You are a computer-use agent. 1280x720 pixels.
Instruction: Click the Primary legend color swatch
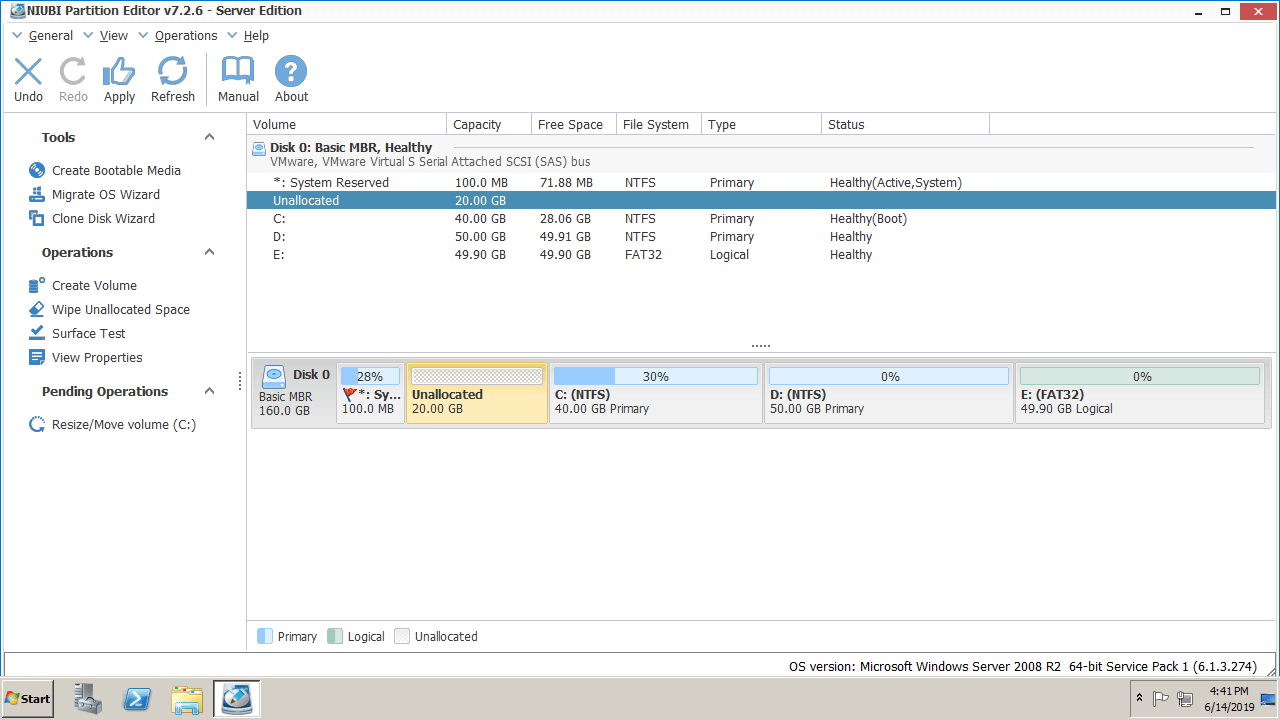(265, 636)
